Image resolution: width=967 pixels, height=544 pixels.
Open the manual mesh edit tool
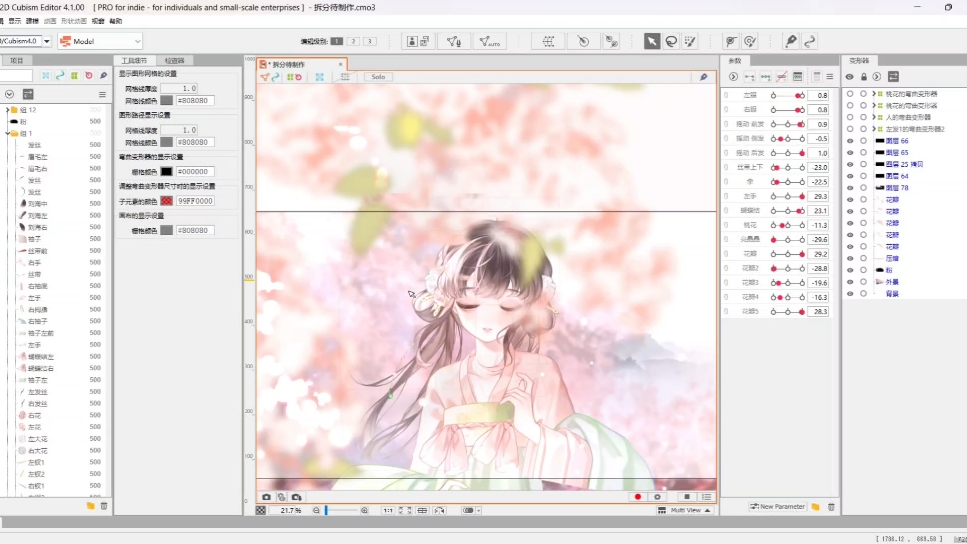click(454, 41)
